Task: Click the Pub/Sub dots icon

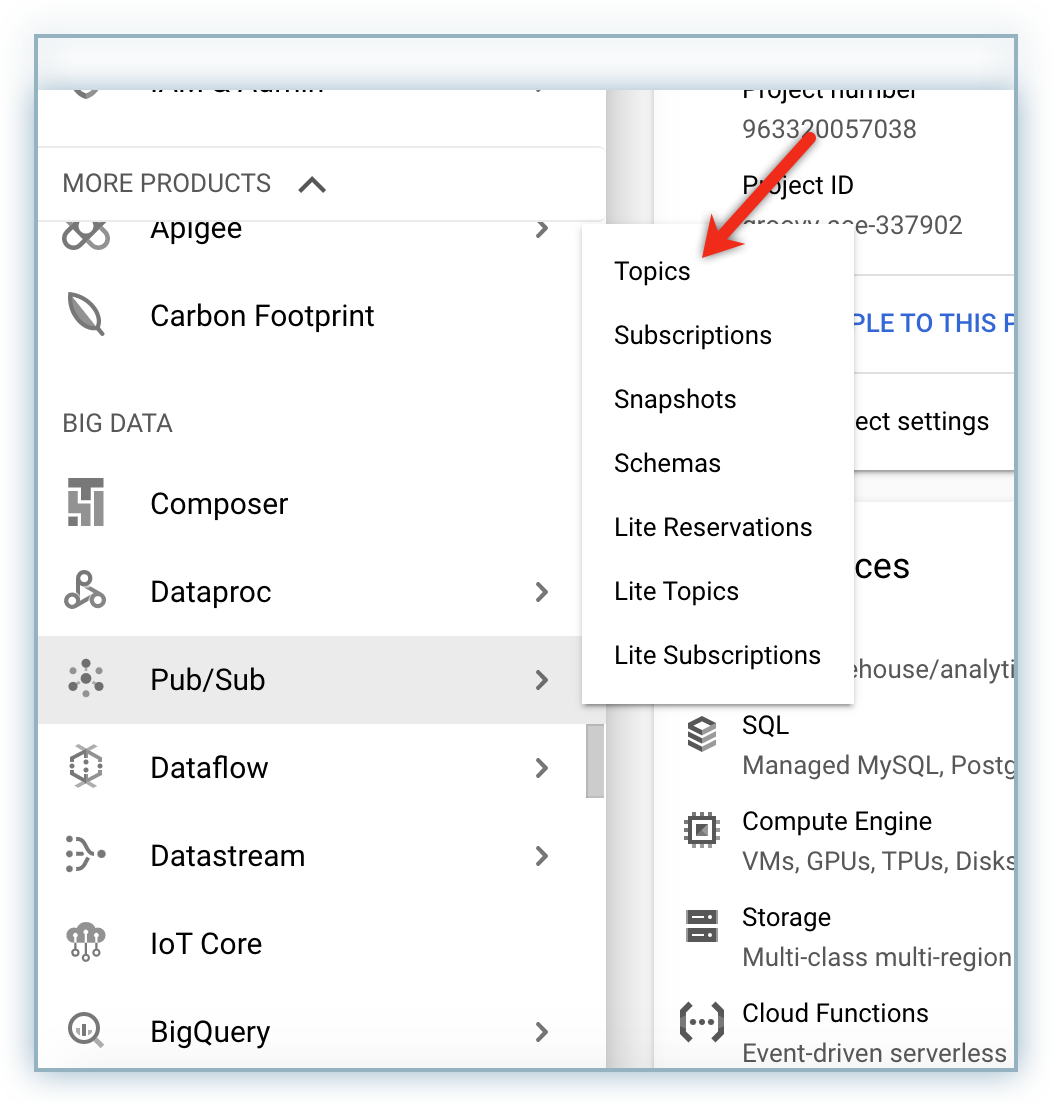Action: [86, 679]
